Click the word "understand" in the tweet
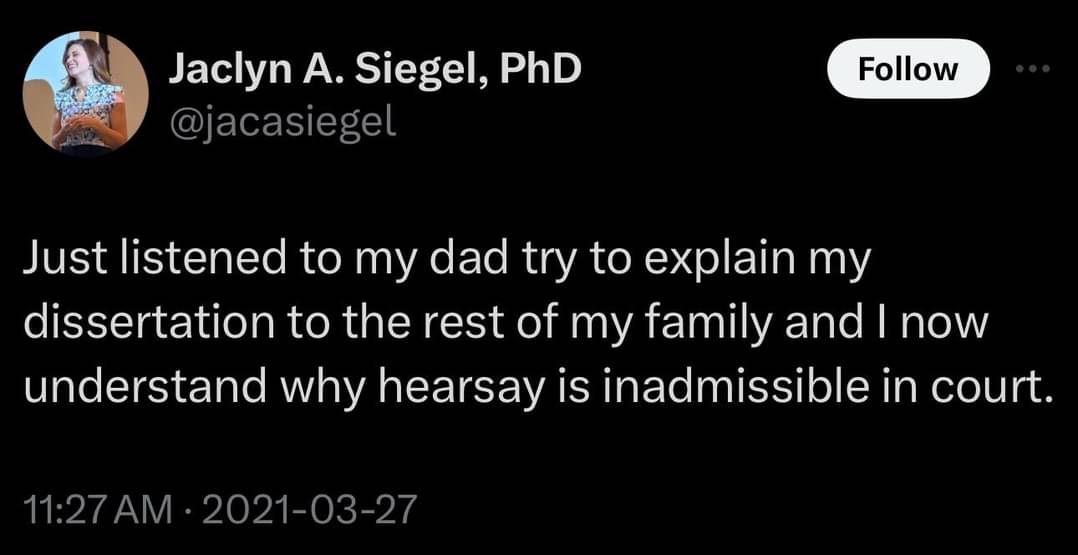1078x555 pixels. coord(144,389)
